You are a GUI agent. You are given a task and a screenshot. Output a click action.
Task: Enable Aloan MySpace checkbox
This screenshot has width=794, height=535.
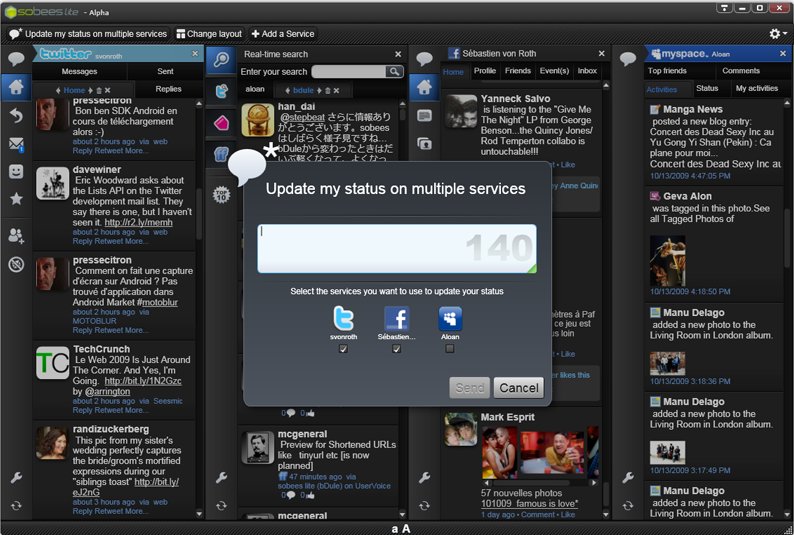click(450, 349)
